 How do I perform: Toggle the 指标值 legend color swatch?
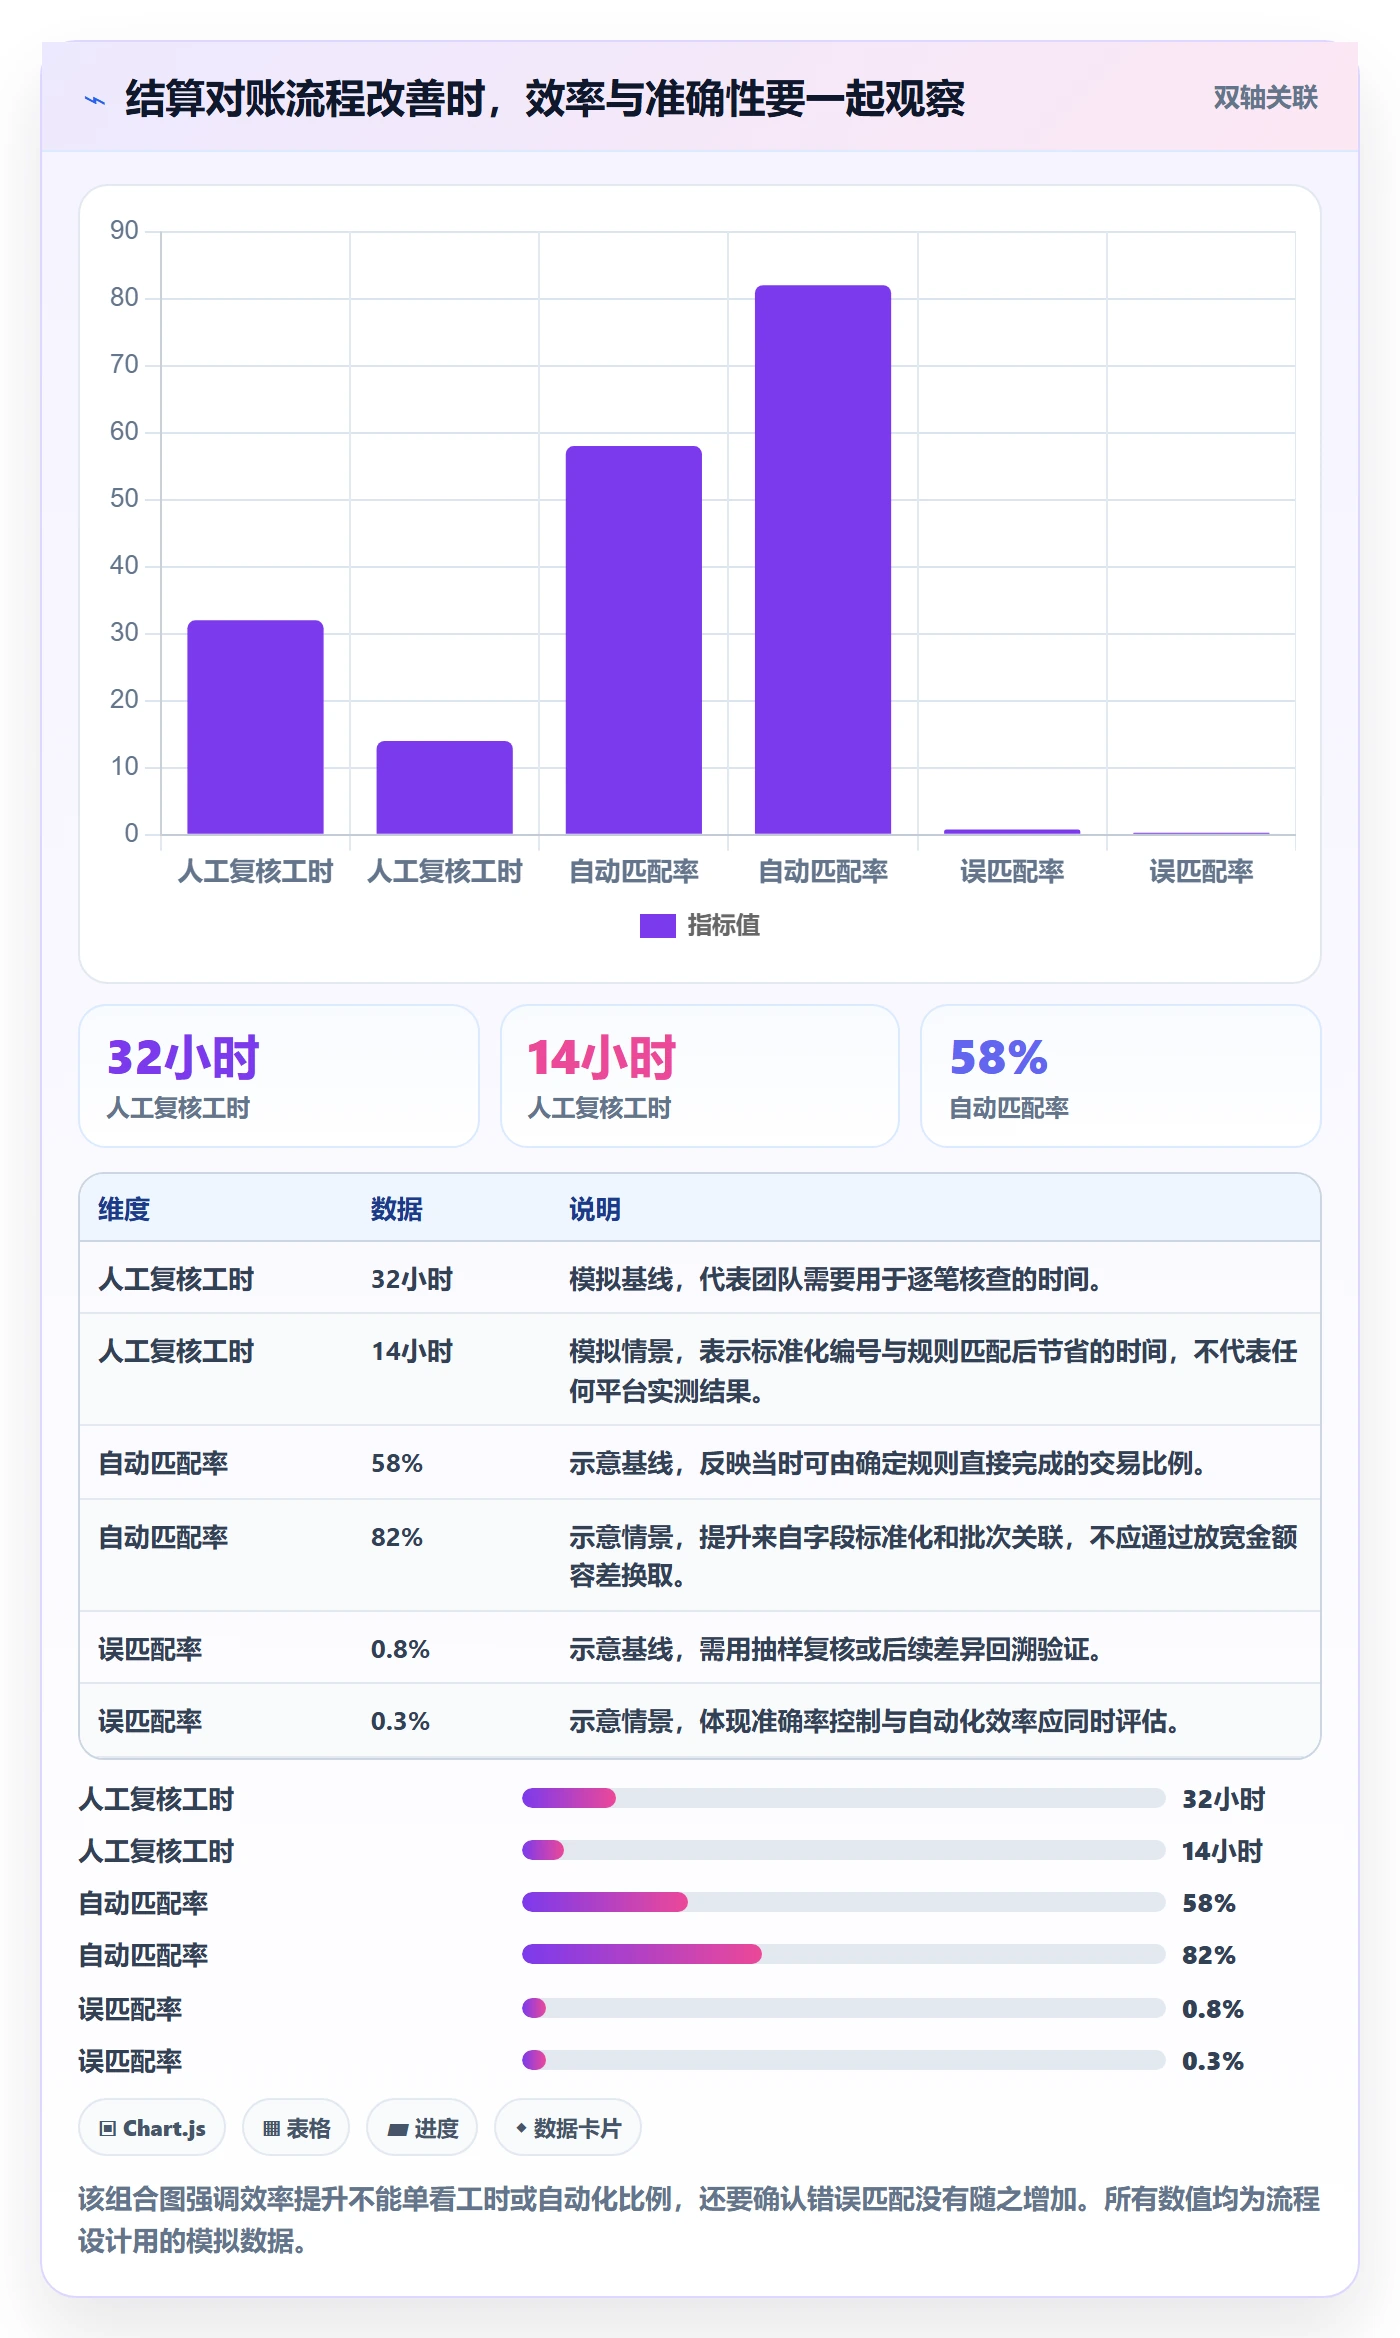pyautogui.click(x=657, y=925)
